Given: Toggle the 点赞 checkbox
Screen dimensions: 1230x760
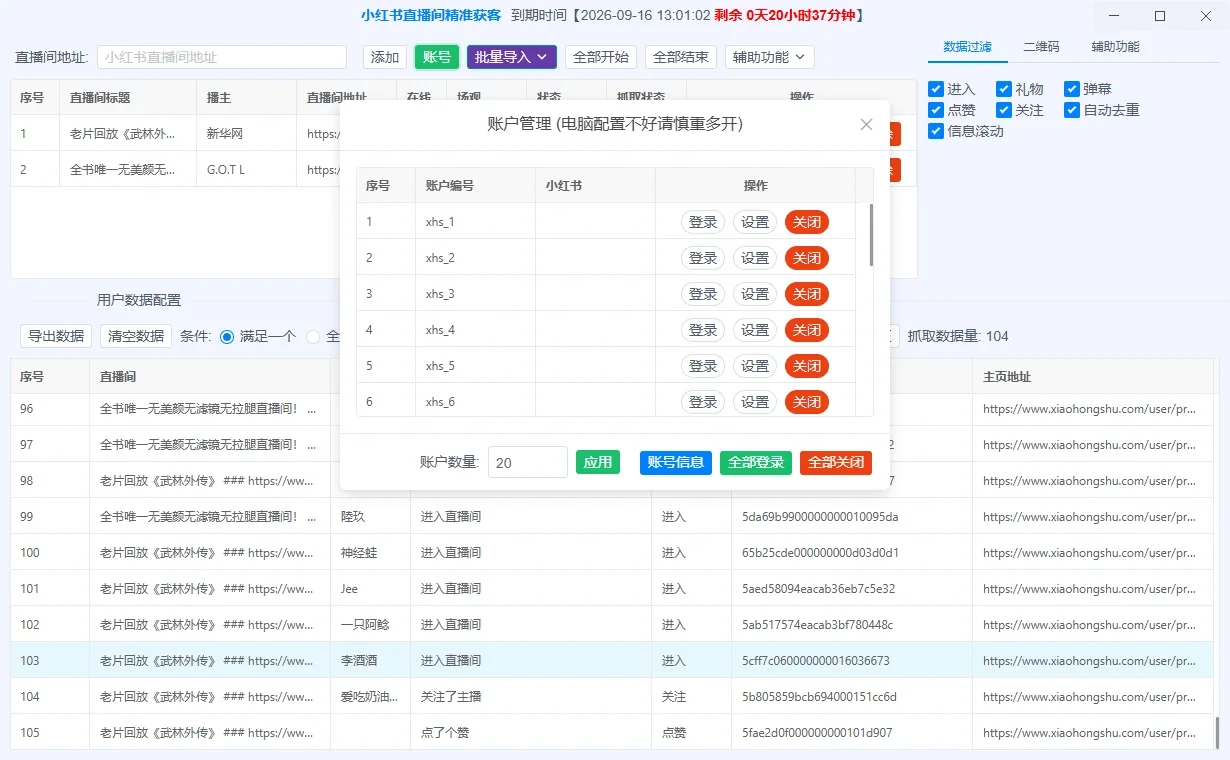Looking at the screenshot, I should pyautogui.click(x=936, y=110).
